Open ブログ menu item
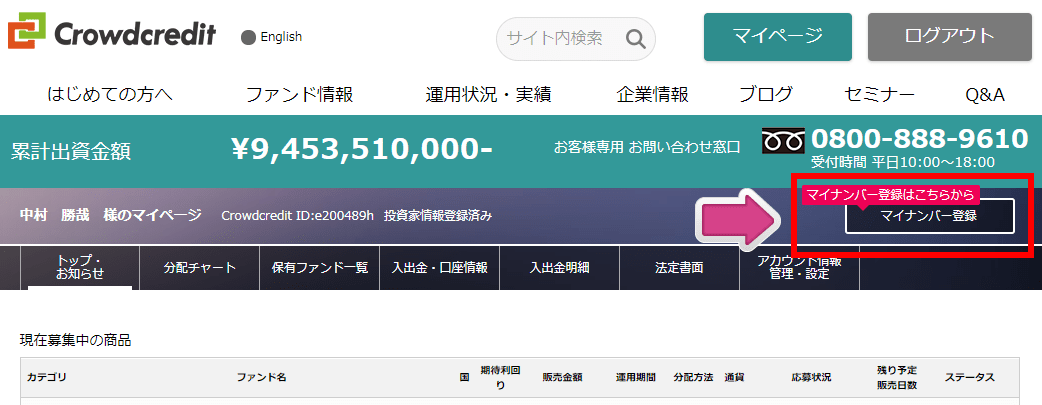1042x405 pixels. [x=766, y=94]
